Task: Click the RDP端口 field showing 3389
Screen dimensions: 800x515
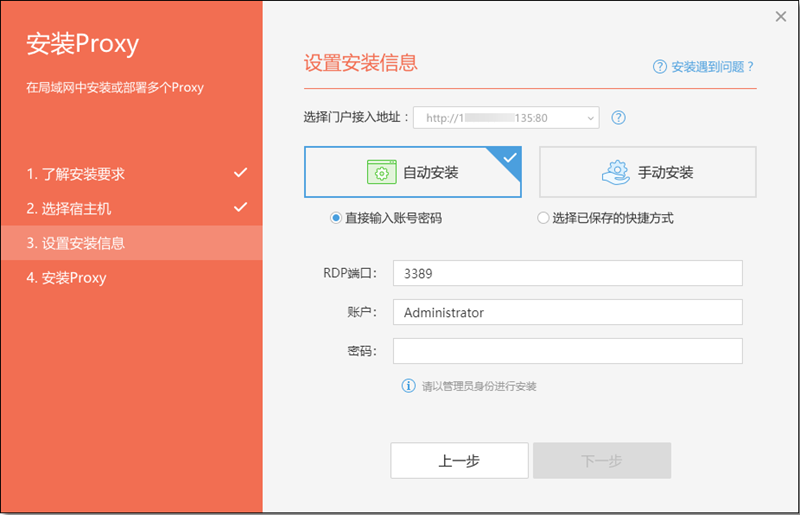Action: tap(567, 273)
